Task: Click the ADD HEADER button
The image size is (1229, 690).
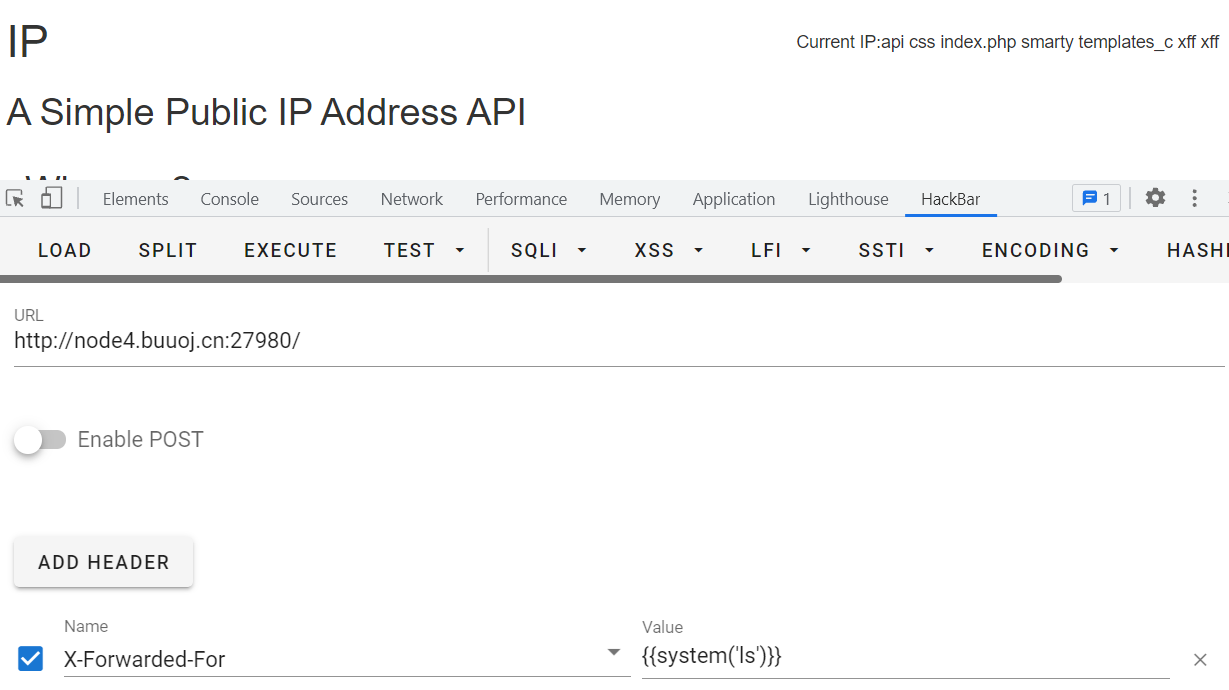Action: (x=104, y=562)
